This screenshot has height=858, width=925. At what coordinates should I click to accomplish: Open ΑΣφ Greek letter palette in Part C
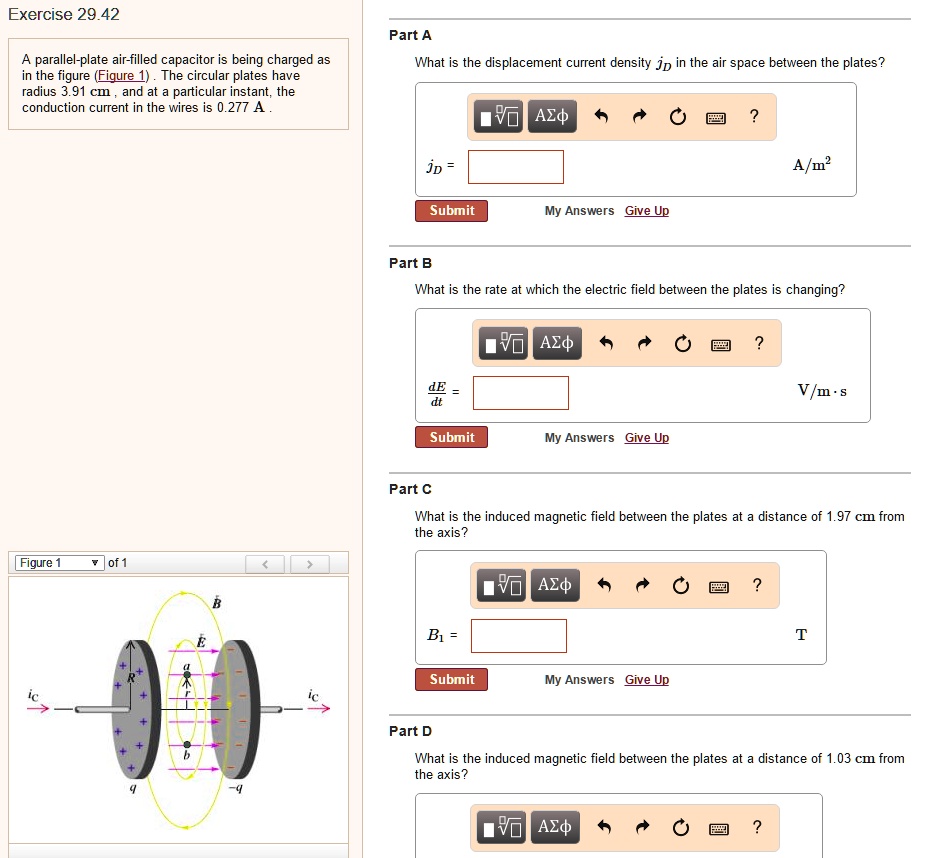(556, 585)
